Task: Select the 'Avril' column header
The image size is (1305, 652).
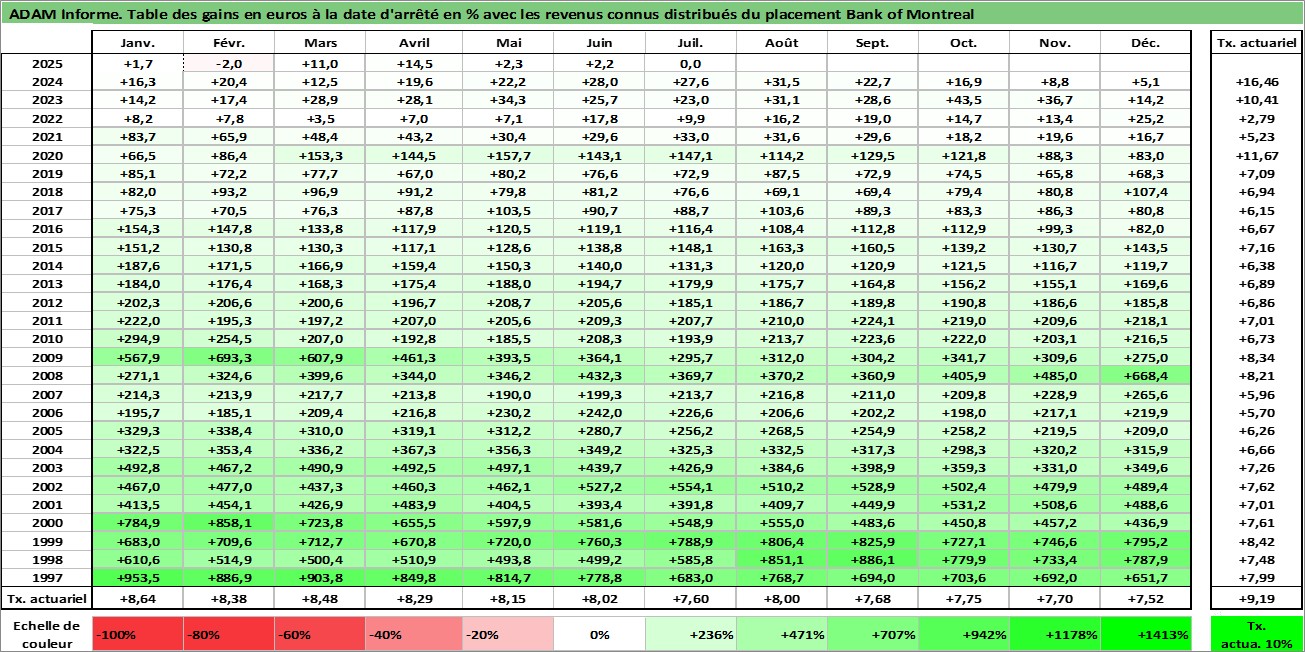Action: pos(413,43)
